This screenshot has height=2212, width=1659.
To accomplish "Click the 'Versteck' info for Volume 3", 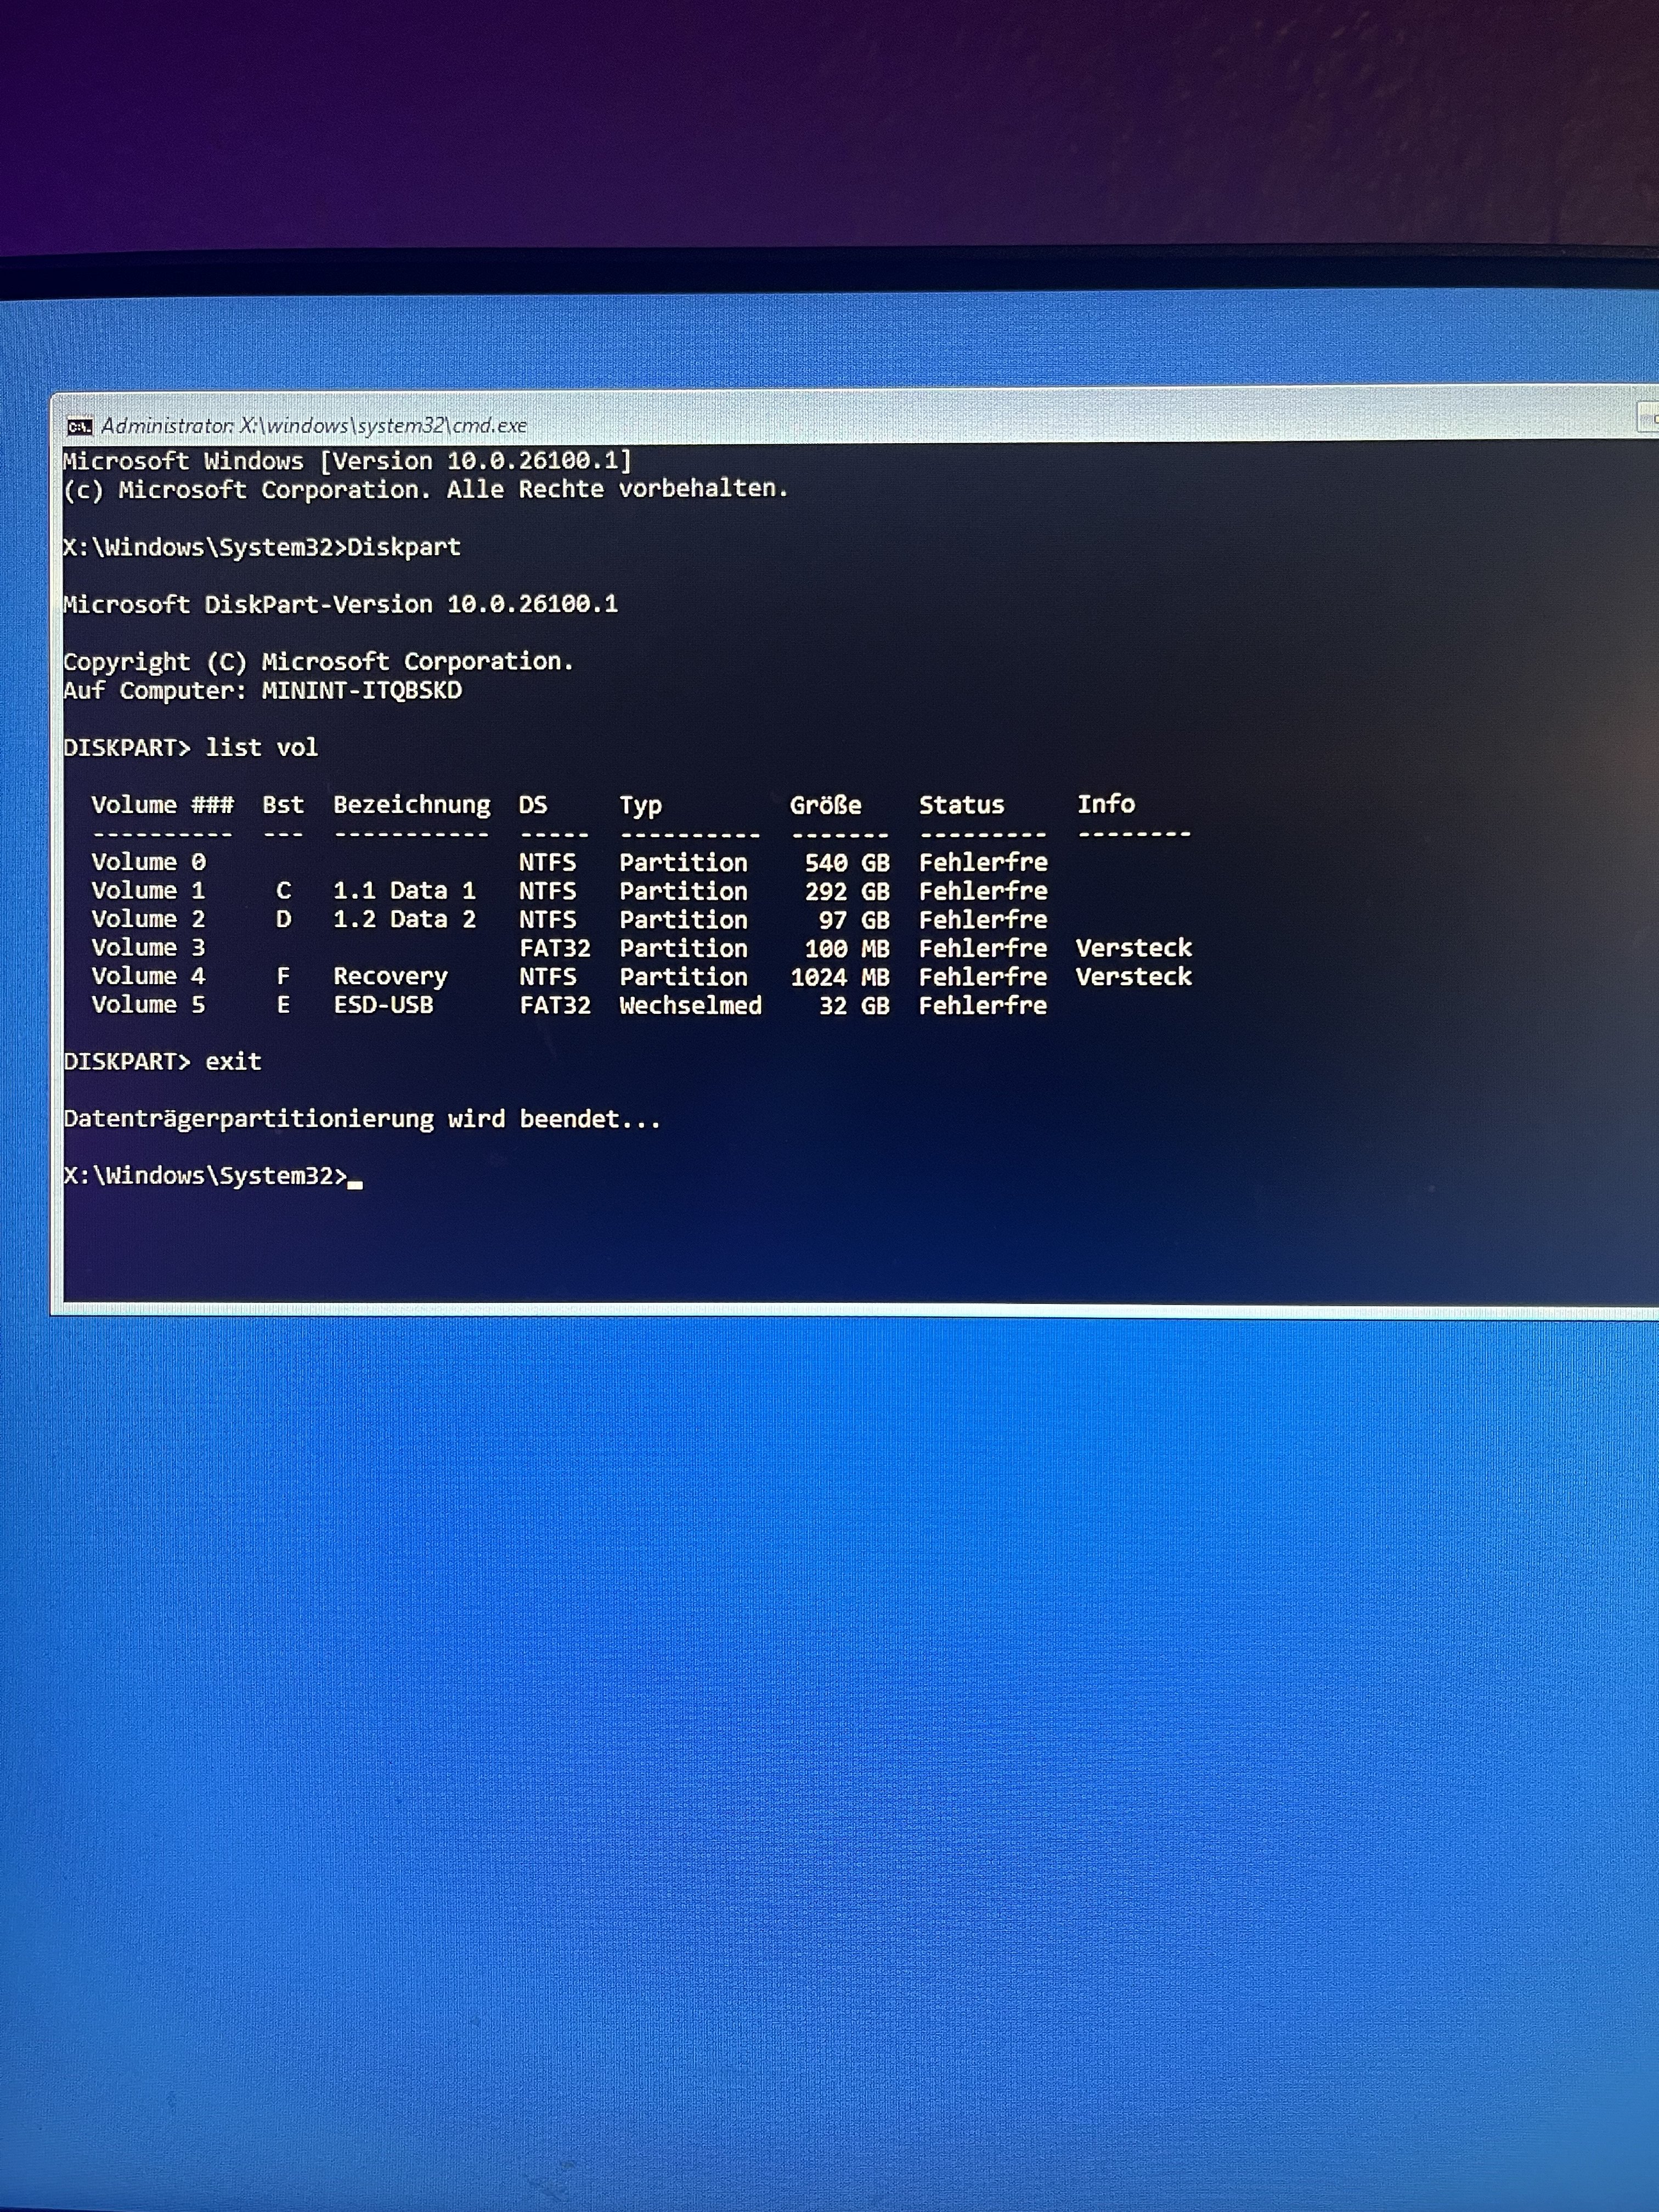I will [x=1133, y=948].
